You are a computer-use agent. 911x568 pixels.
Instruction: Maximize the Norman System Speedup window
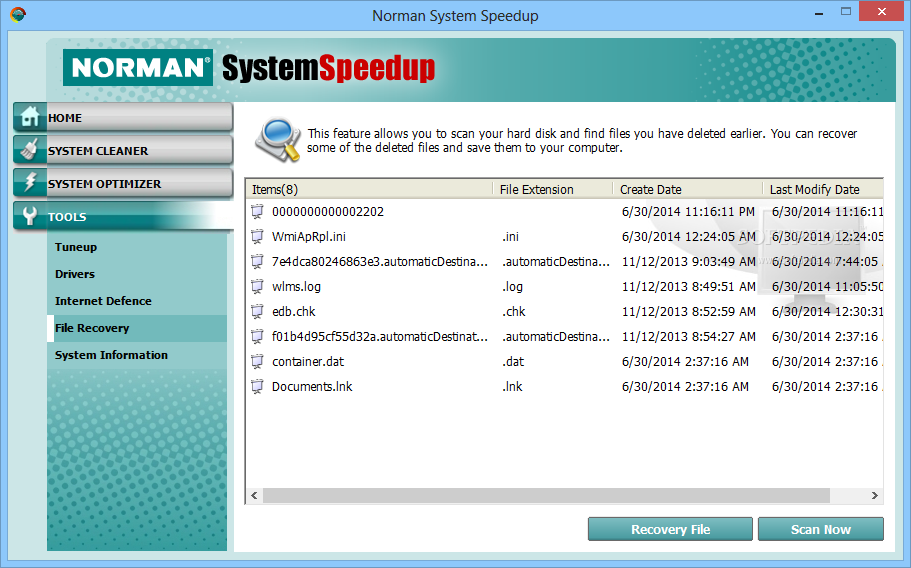point(846,12)
